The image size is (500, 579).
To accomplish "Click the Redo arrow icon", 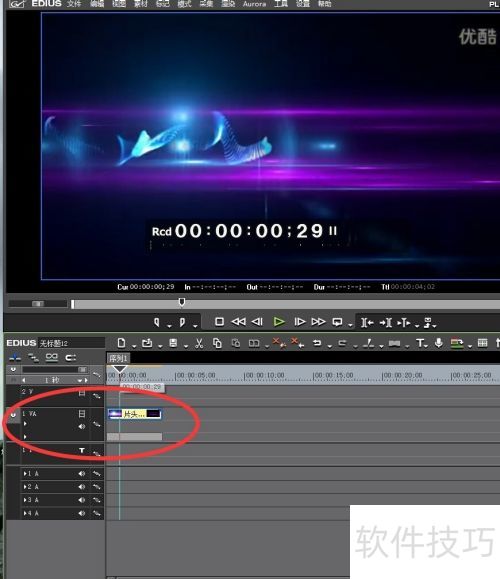I will (342, 343).
